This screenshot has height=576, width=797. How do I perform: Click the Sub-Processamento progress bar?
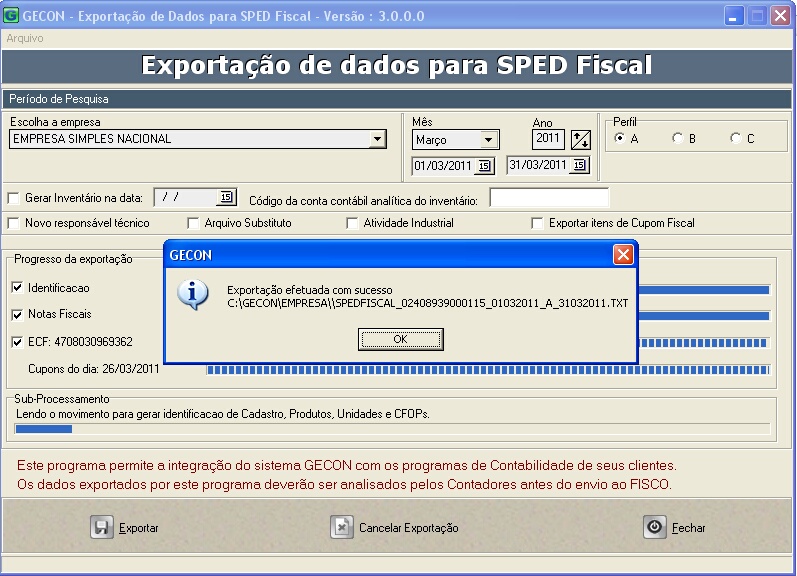392,429
